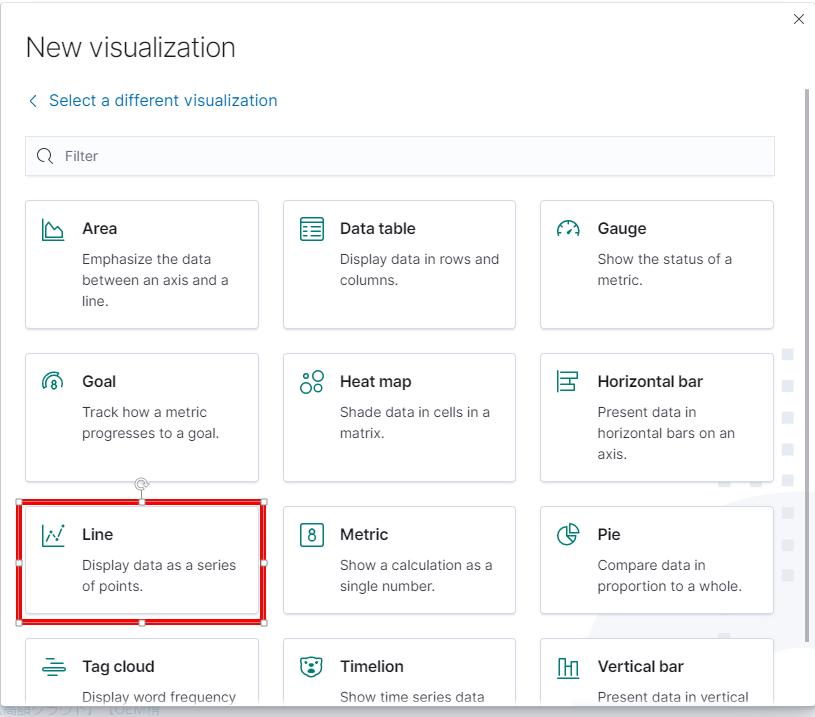
Task: Click the Goal visualization icon
Action: coord(52,381)
